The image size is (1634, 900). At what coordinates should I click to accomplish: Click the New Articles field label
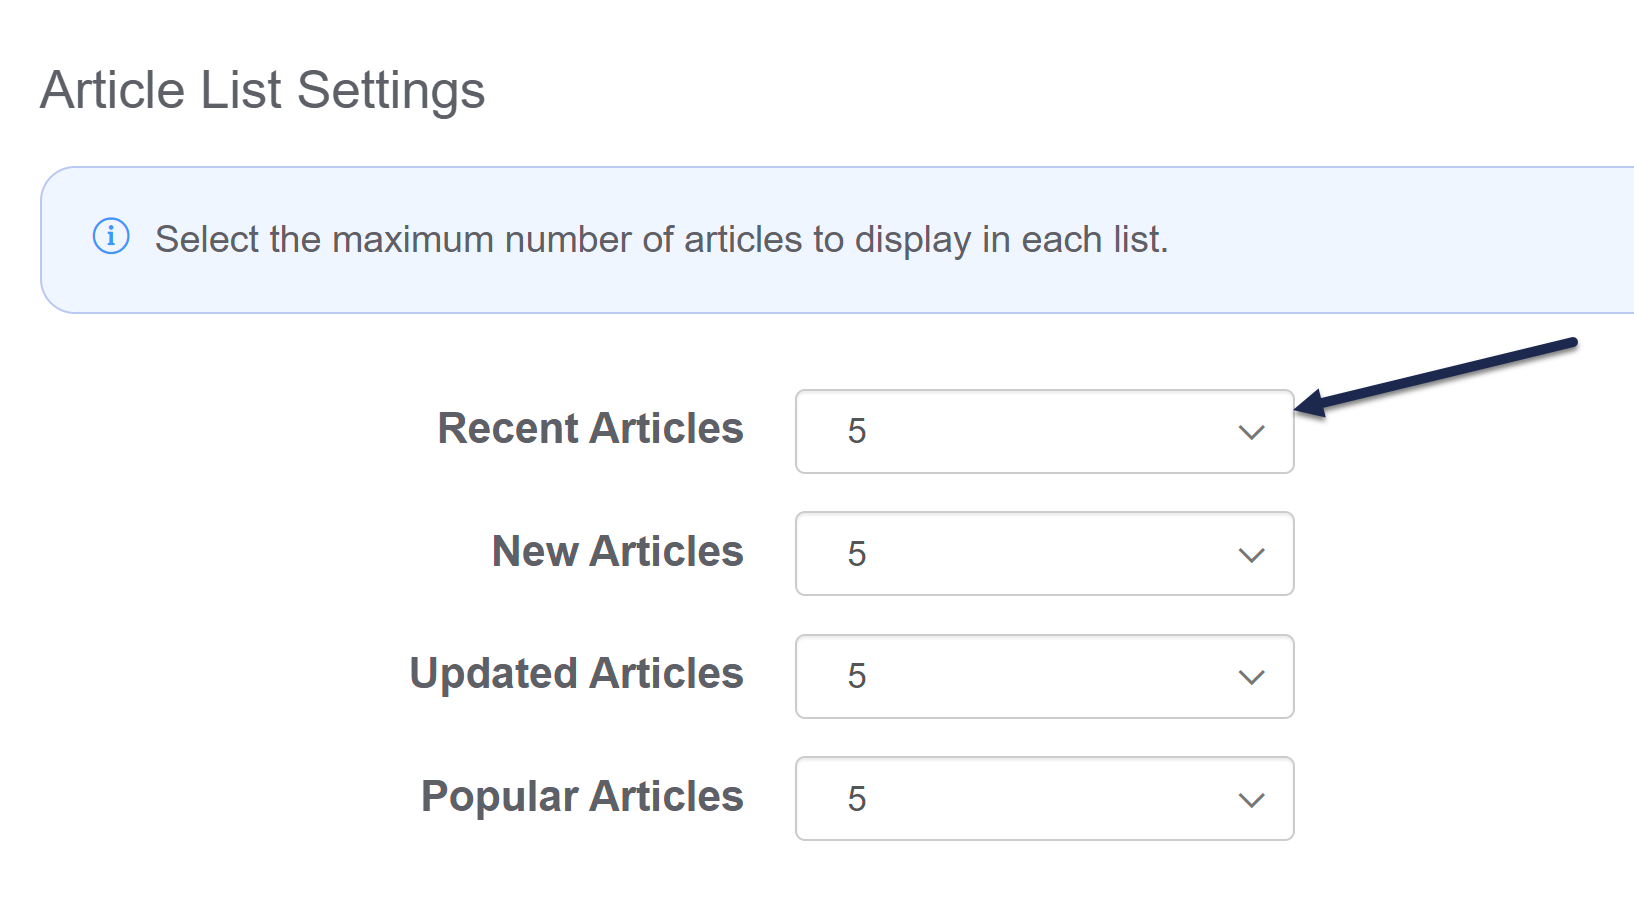617,551
